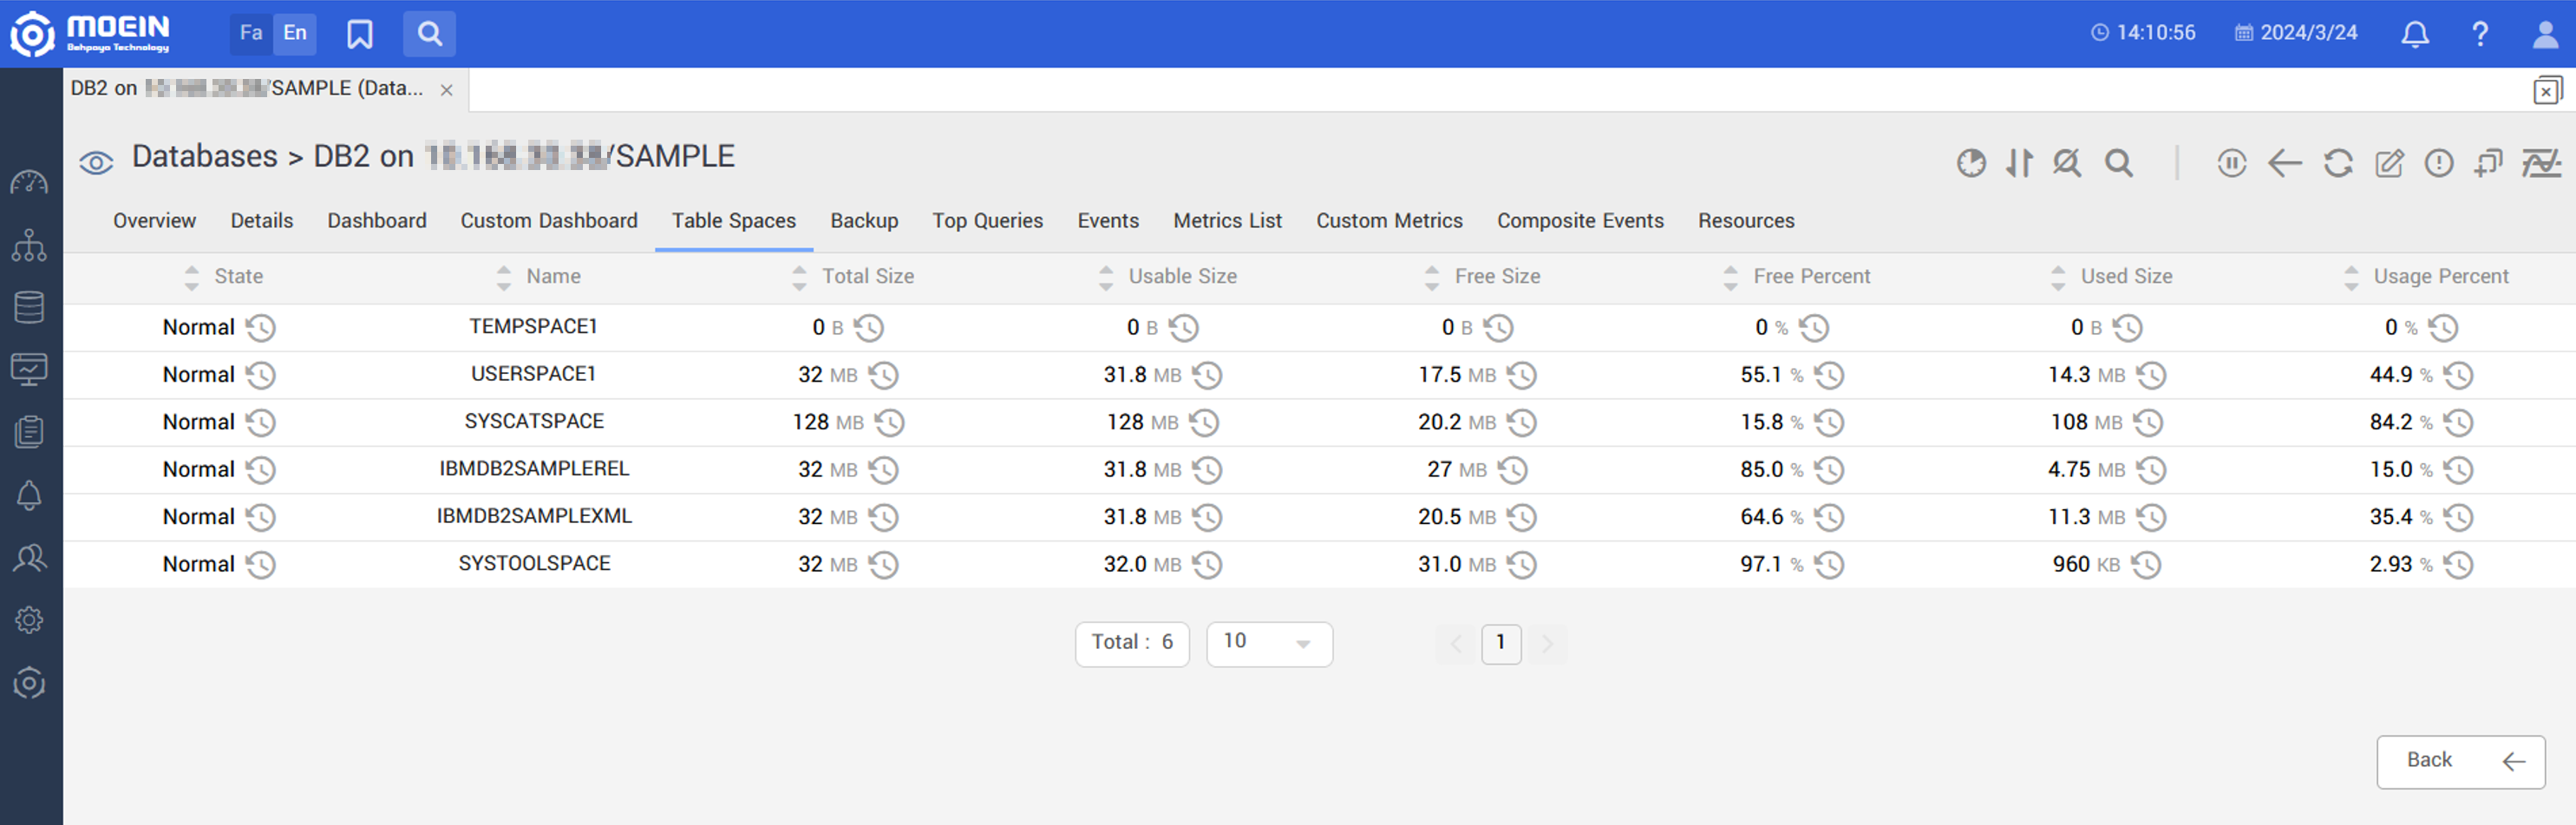This screenshot has height=825, width=2576.
Task: Click the copy windows toolbar icon
Action: [2488, 163]
